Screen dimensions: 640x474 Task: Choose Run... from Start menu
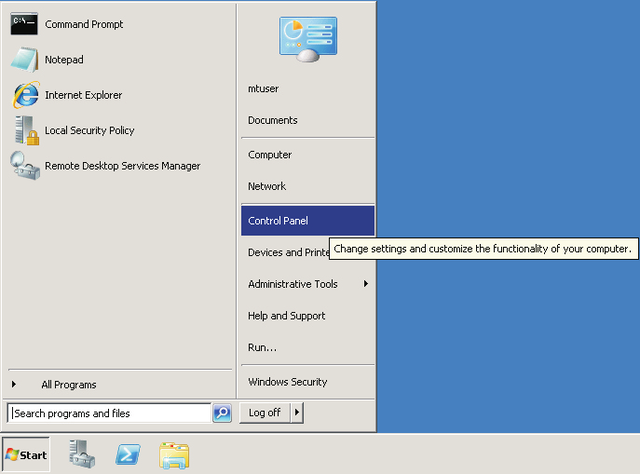click(308, 347)
